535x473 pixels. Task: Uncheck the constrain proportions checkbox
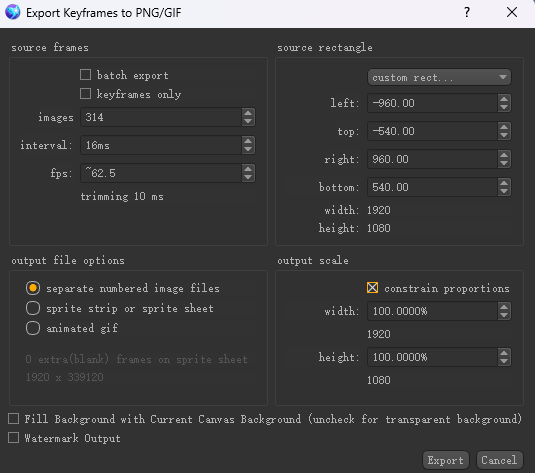(372, 288)
